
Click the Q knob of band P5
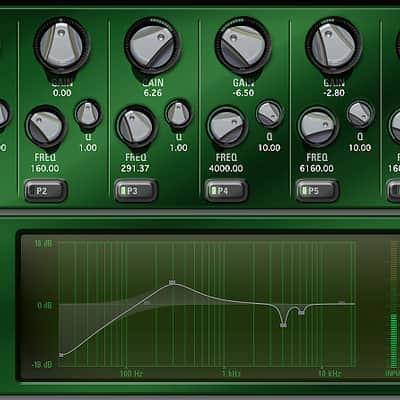point(360,114)
